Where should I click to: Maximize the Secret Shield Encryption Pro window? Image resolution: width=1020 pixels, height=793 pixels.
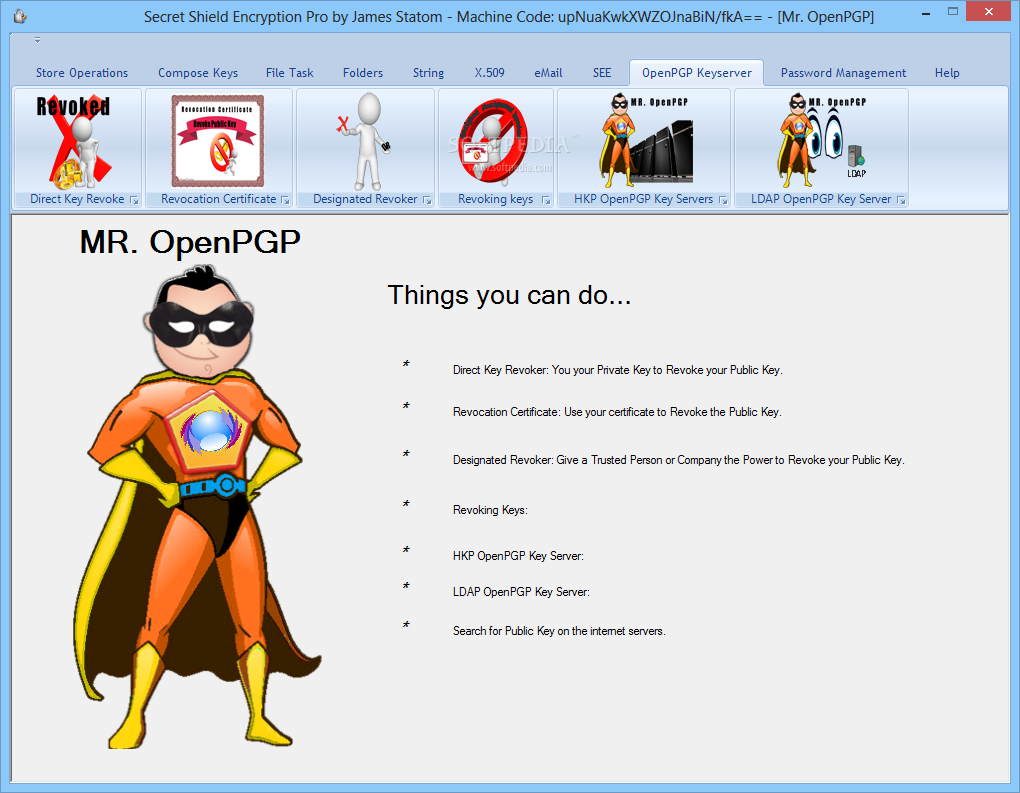[953, 12]
